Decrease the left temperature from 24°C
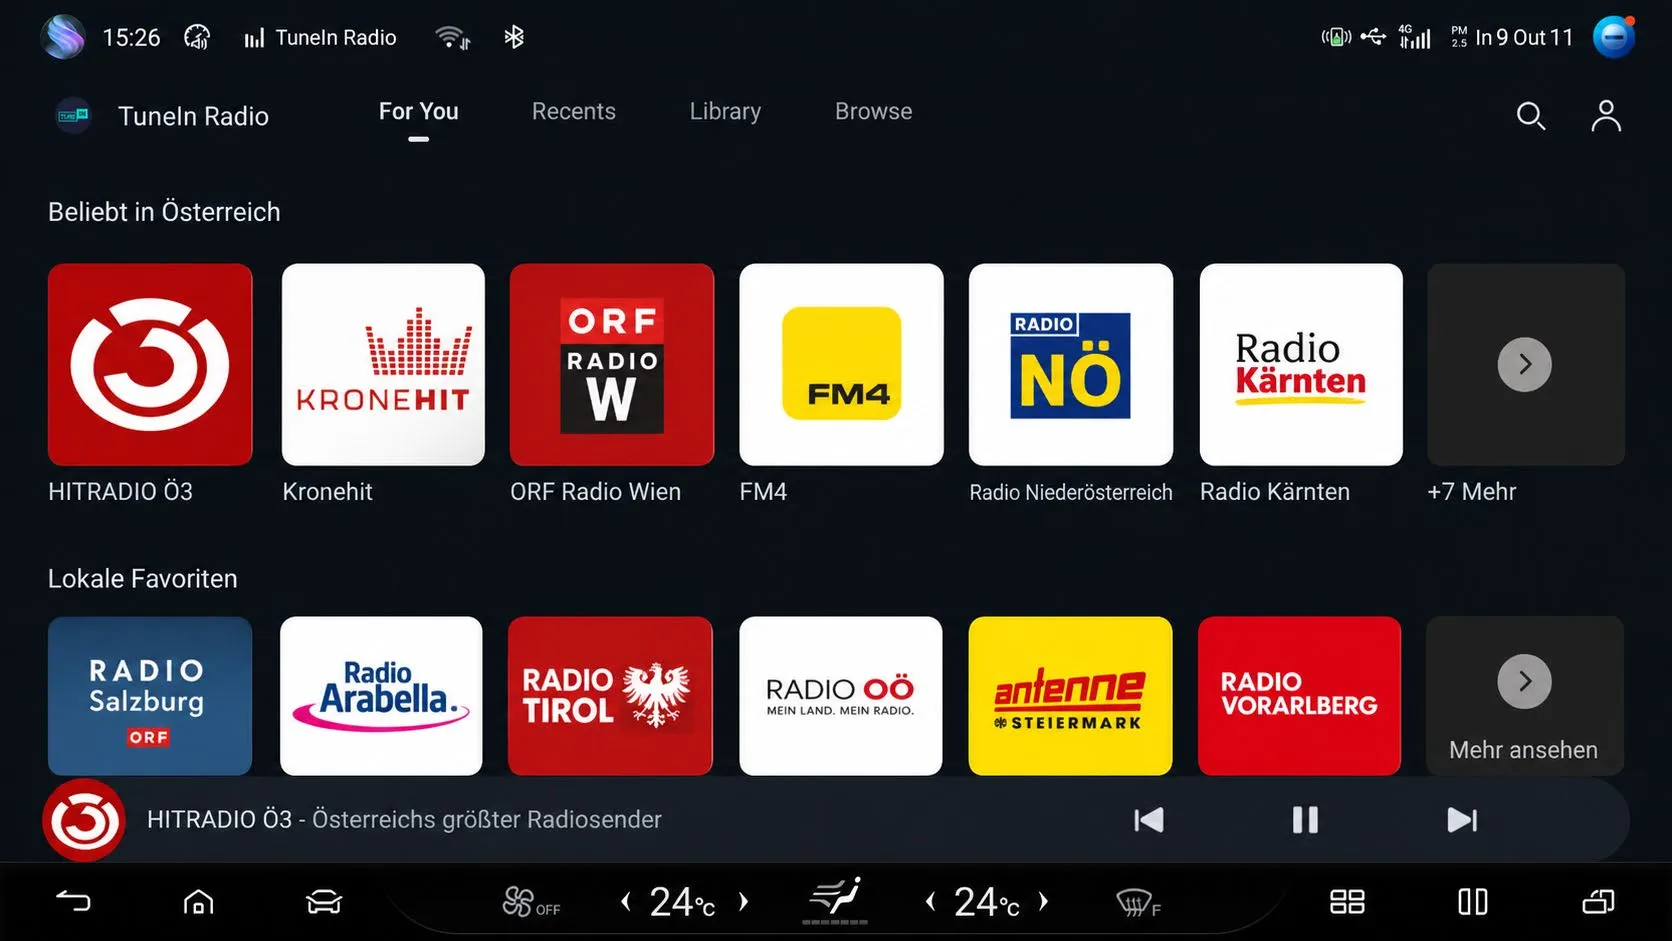Viewport: 1672px width, 941px height. pos(626,902)
